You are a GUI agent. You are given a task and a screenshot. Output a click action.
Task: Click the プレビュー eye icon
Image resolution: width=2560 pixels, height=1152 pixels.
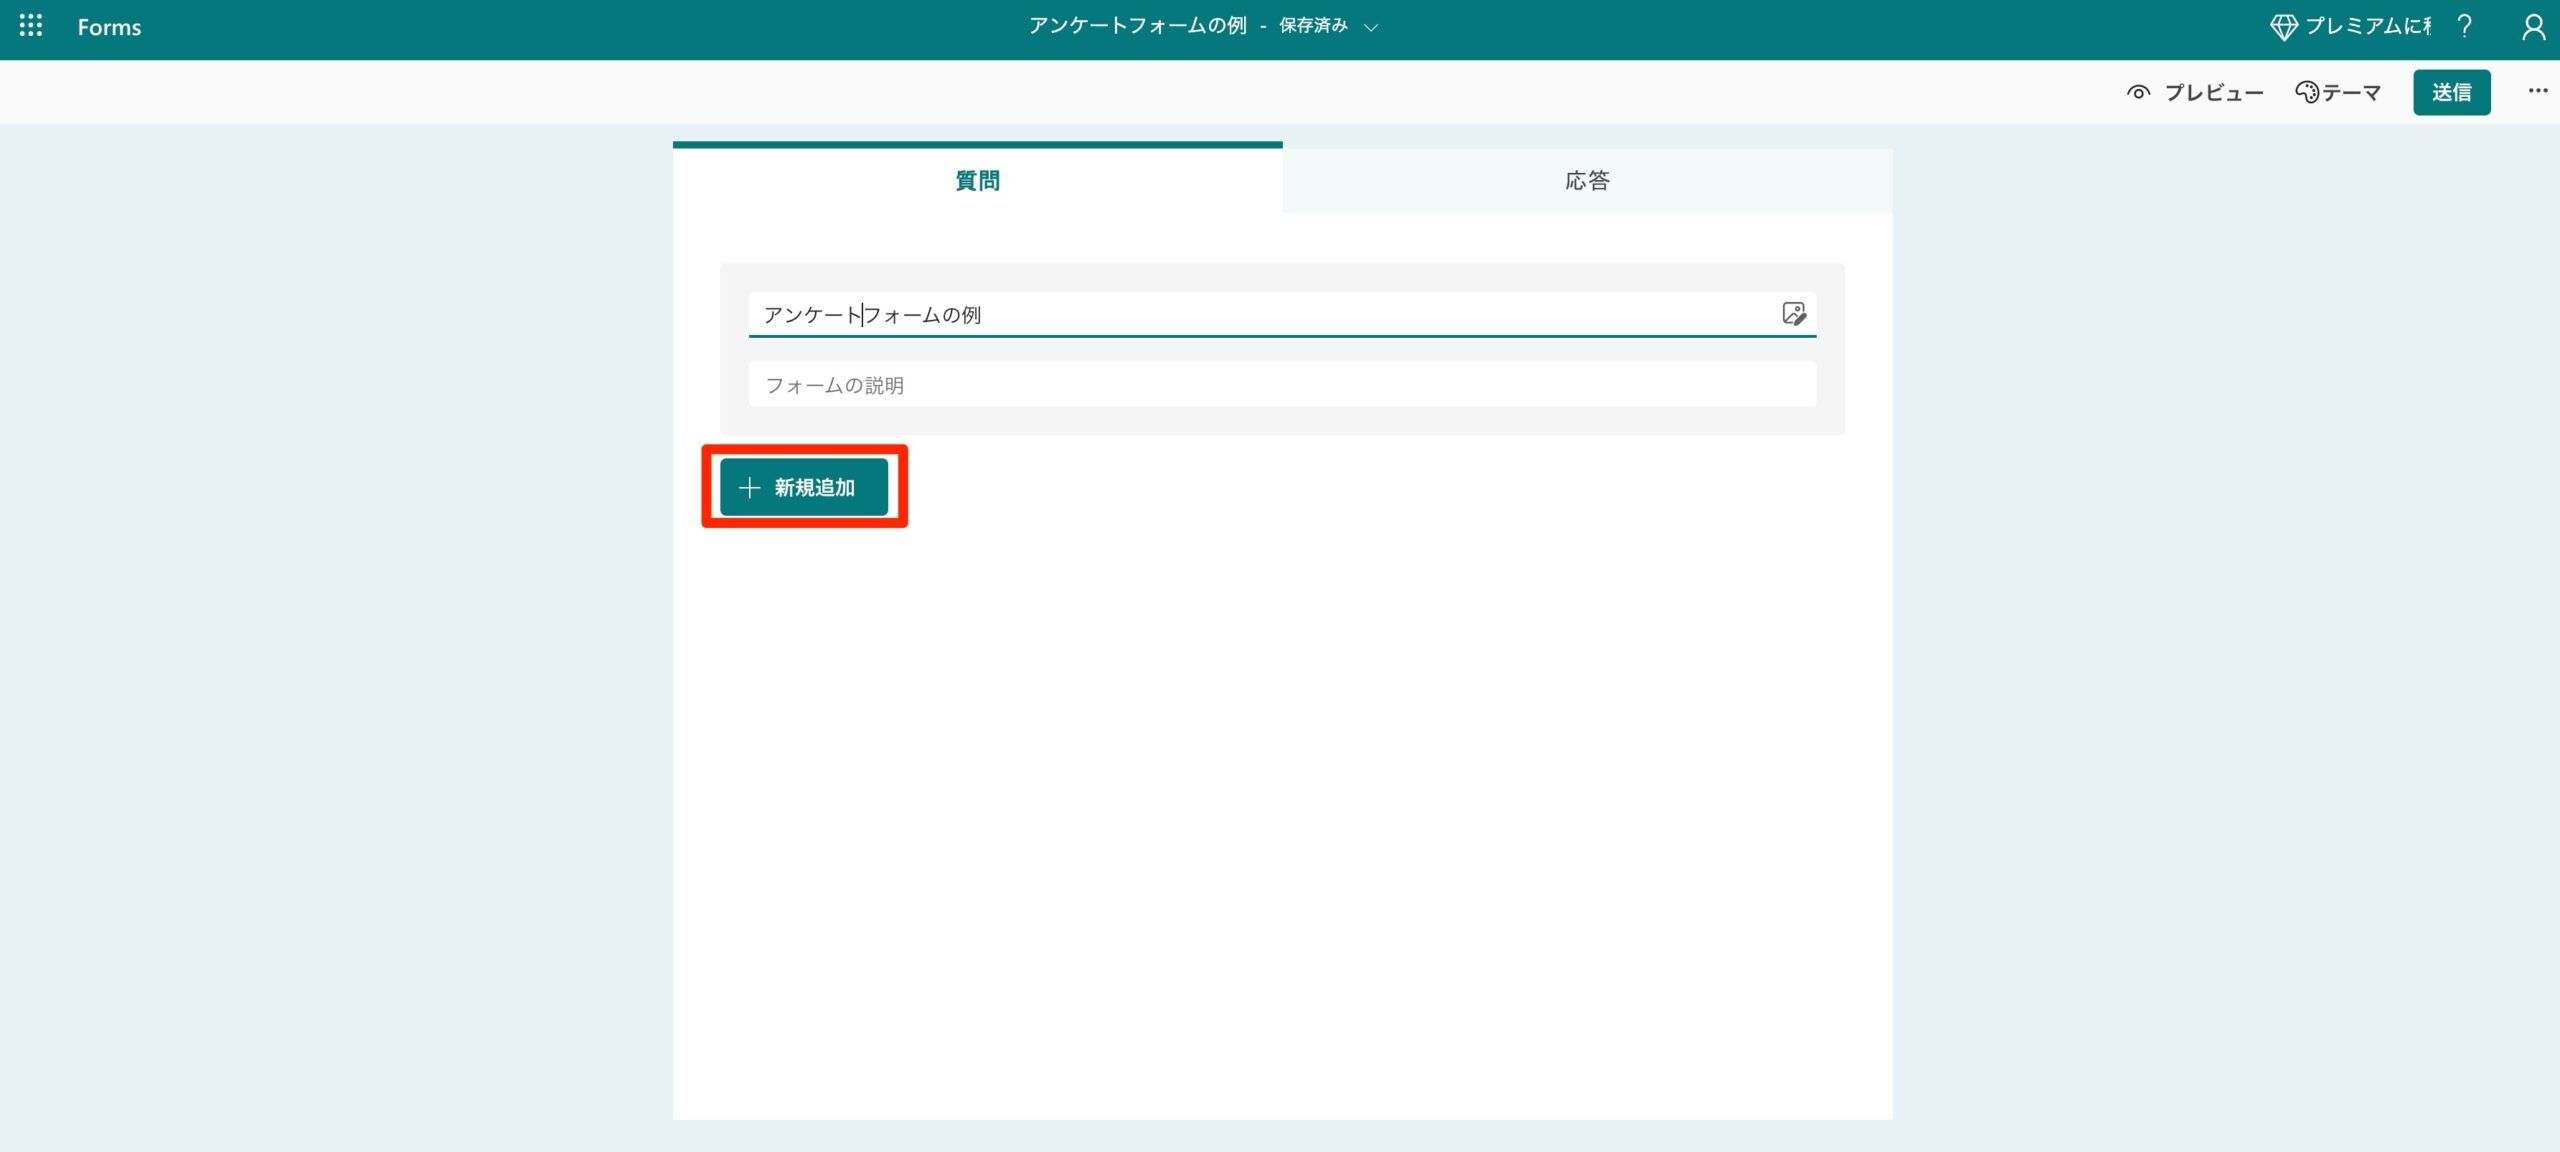pos(2140,92)
